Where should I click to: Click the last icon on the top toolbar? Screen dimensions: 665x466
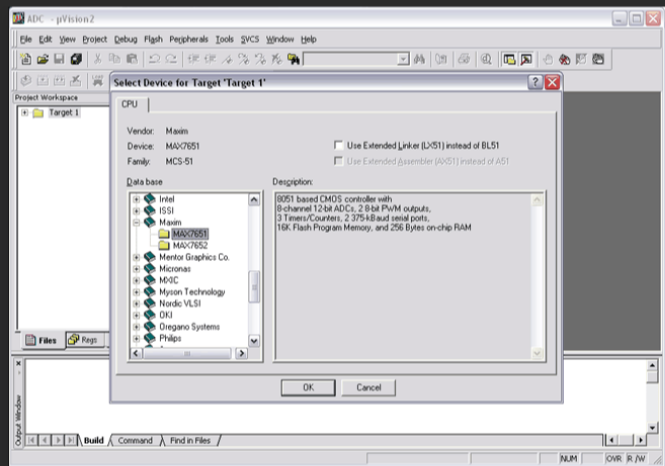click(598, 59)
